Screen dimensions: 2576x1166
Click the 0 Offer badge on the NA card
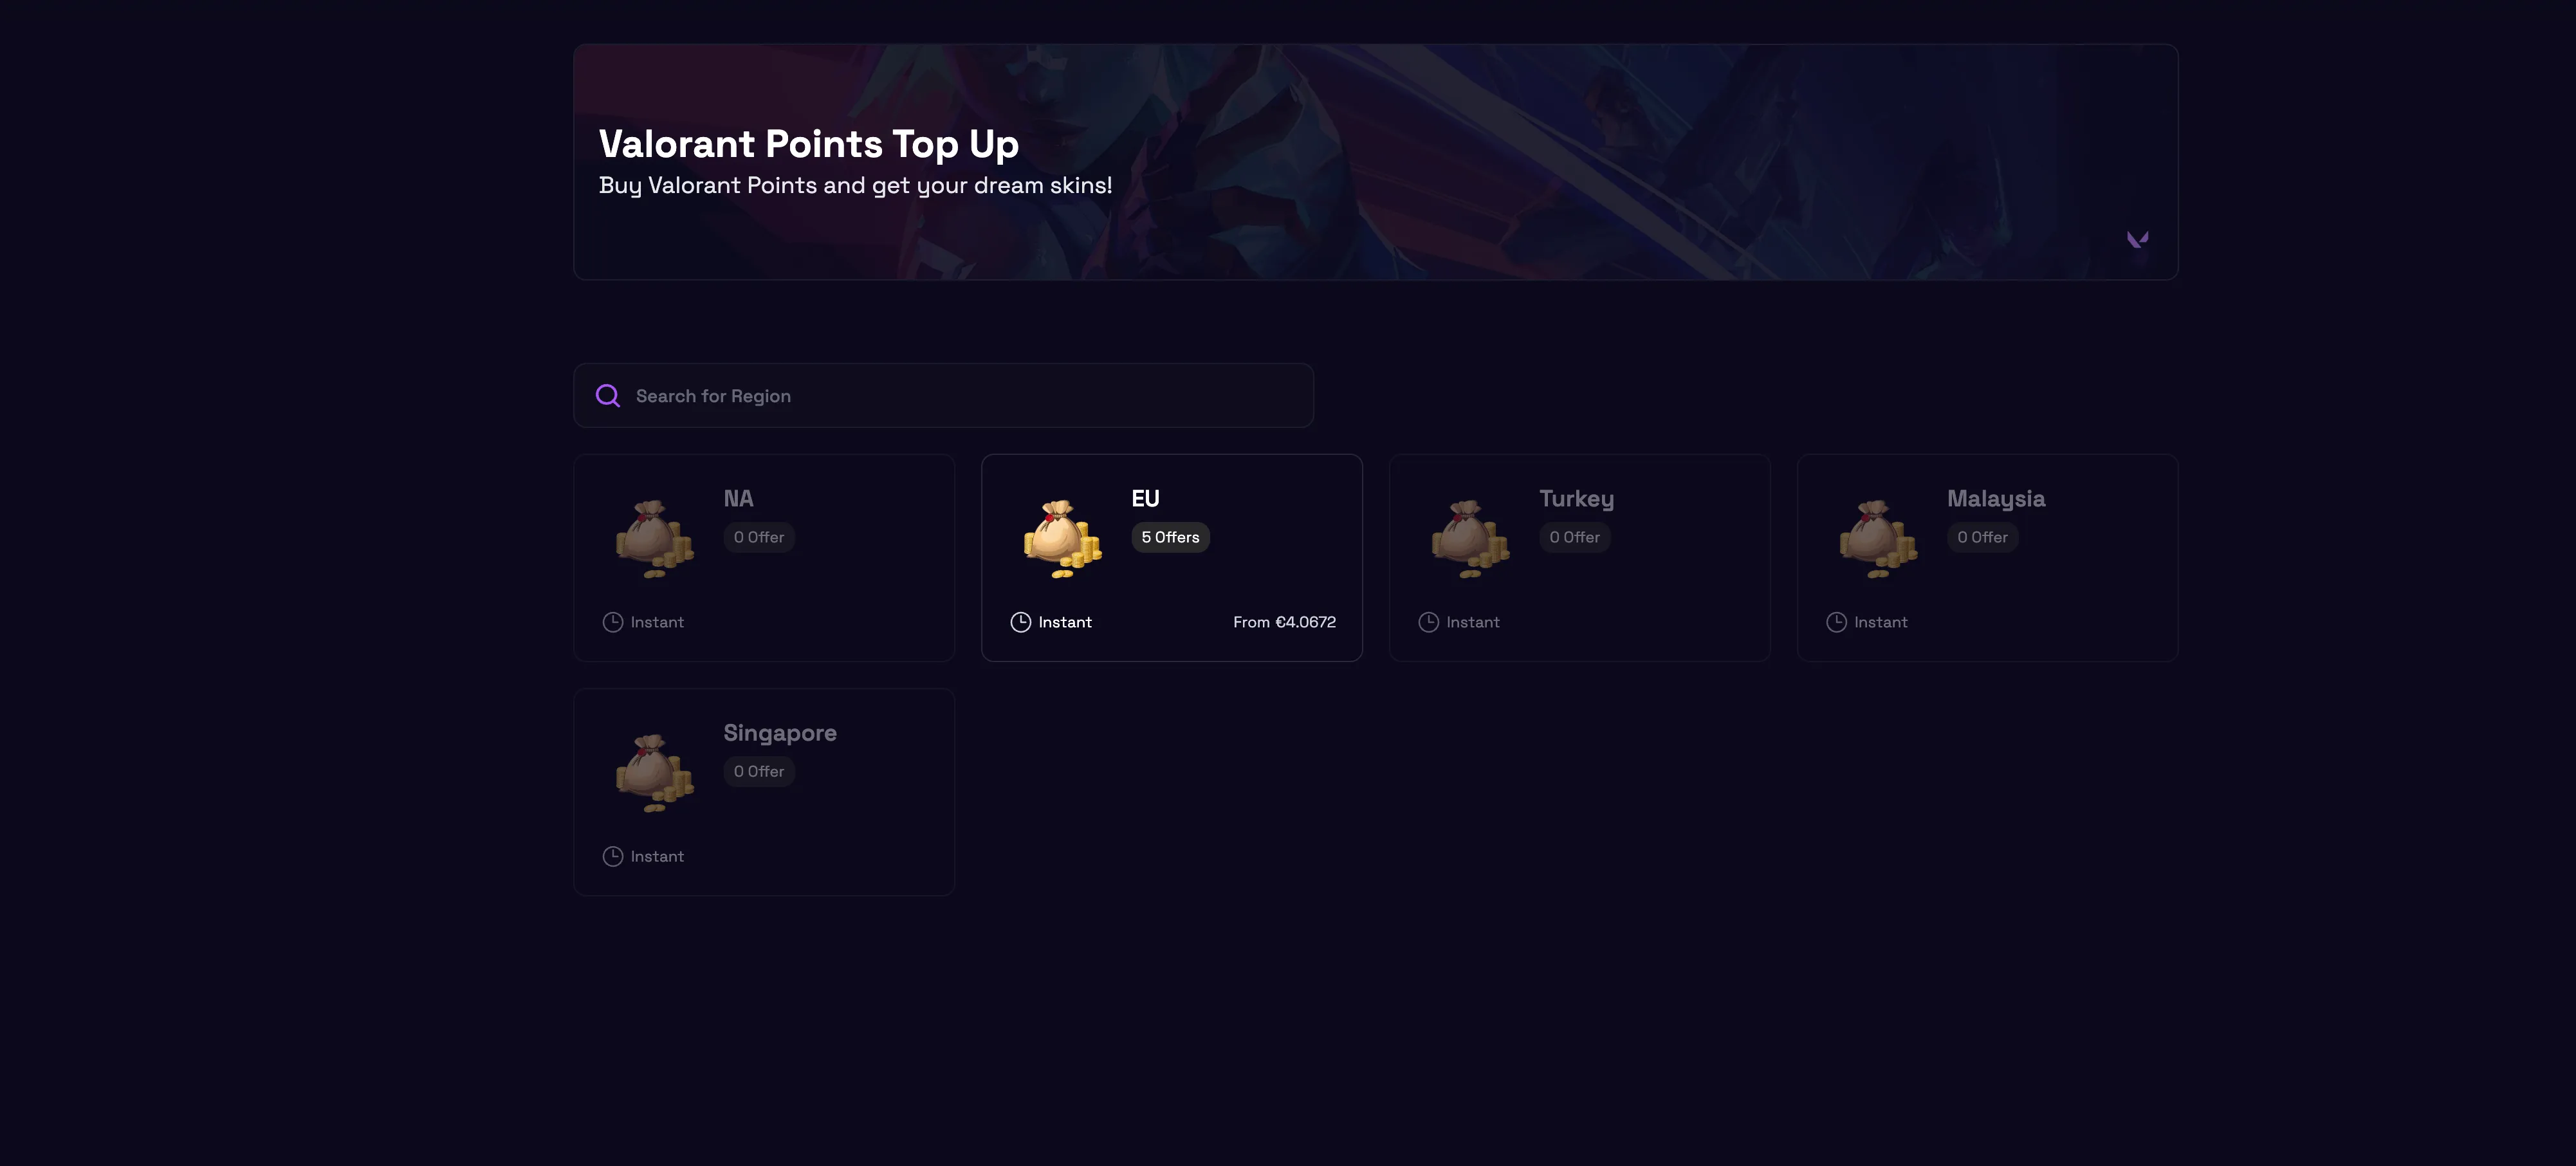click(x=758, y=537)
